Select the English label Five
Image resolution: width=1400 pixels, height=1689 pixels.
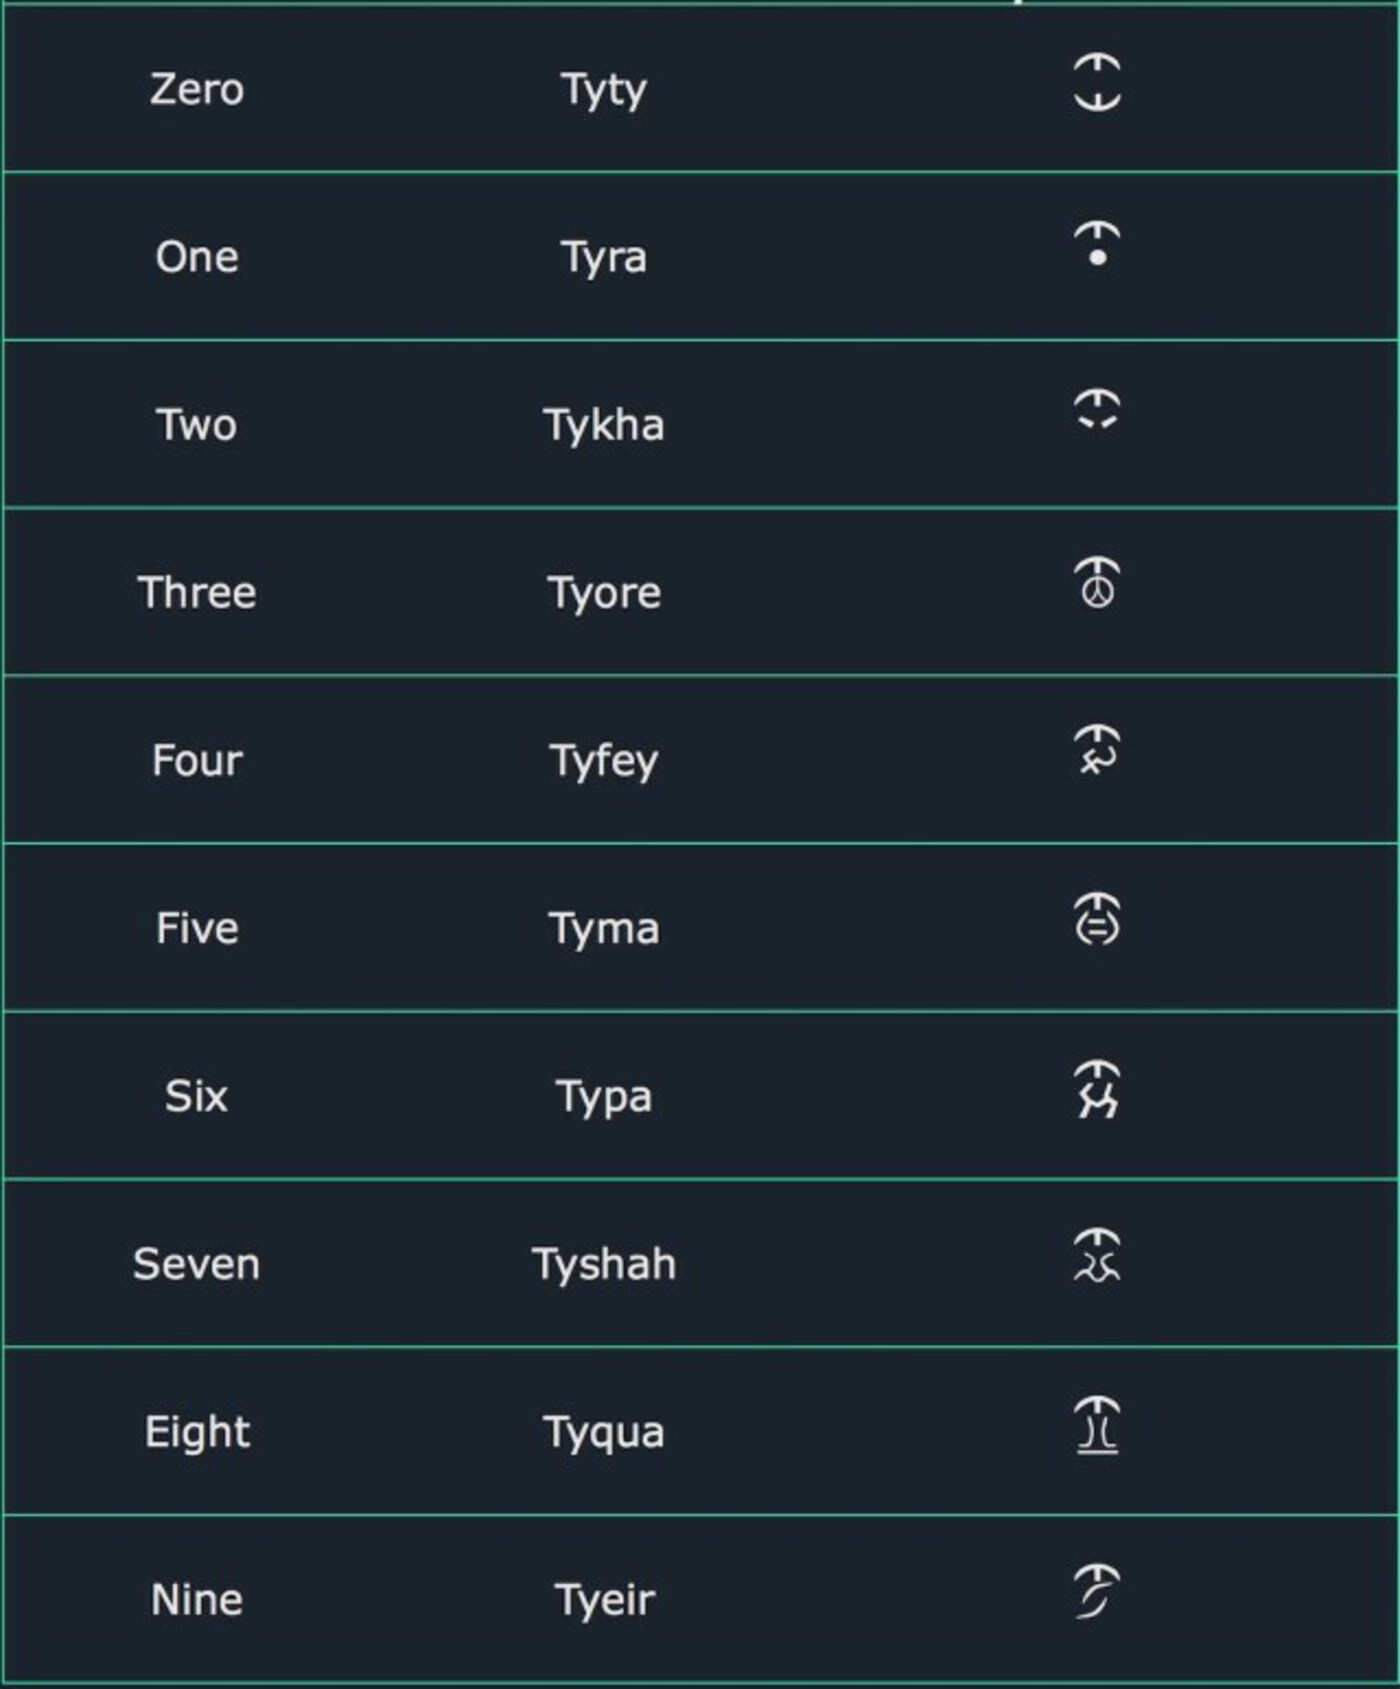point(197,928)
